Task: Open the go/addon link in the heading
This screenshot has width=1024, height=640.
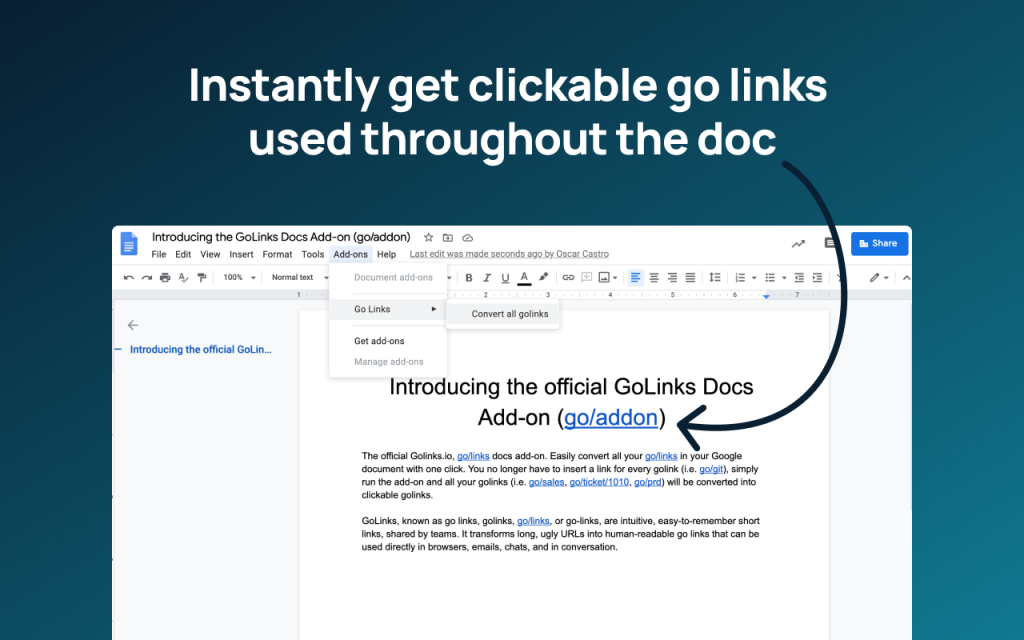Action: pyautogui.click(x=611, y=418)
